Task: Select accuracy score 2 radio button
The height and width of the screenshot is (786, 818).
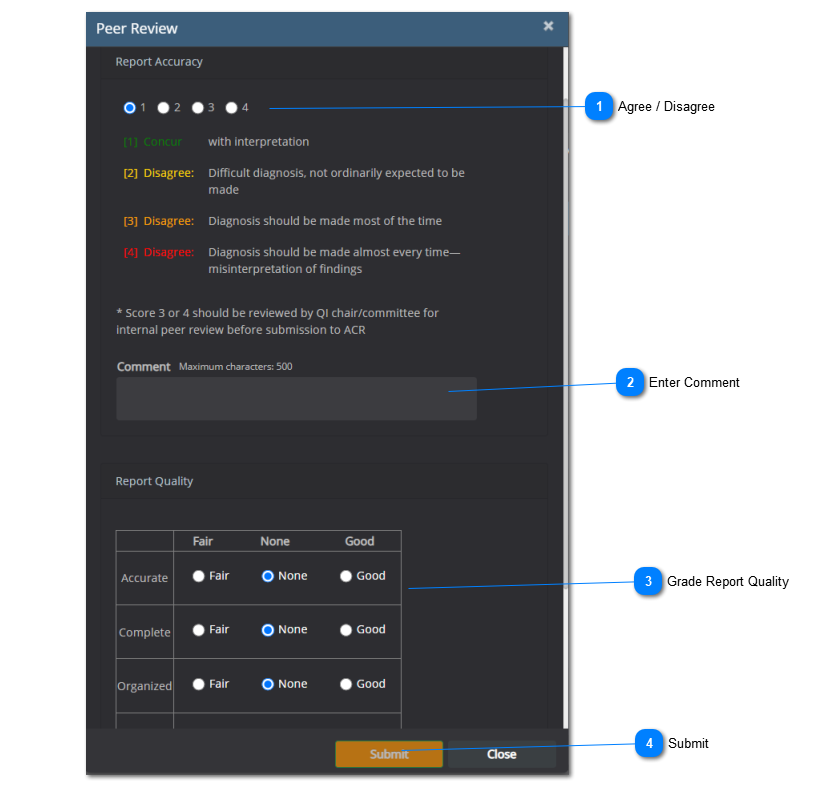Action: coord(163,108)
